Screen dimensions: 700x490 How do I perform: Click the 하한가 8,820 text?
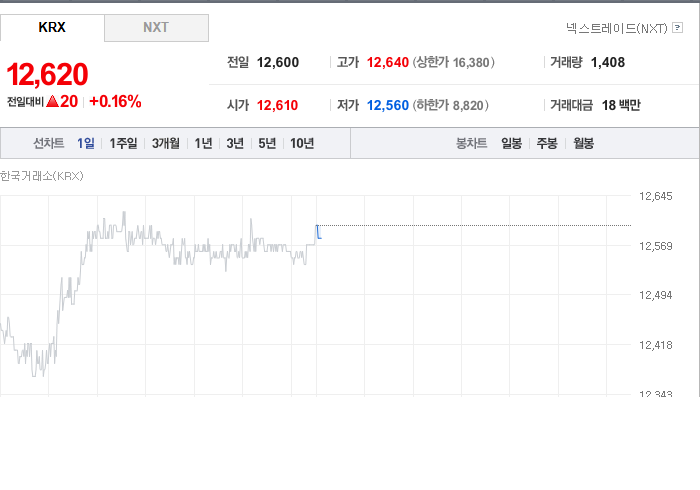450,105
